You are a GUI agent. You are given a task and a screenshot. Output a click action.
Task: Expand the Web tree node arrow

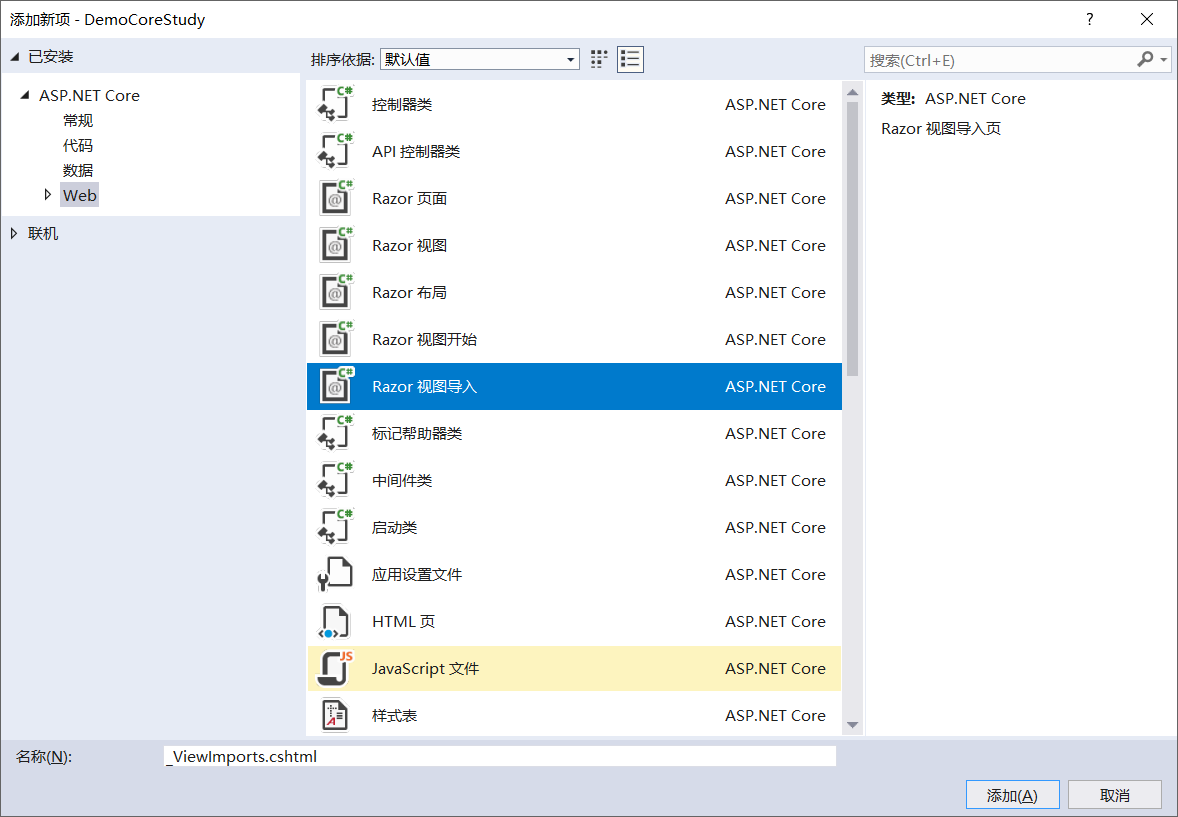point(48,195)
